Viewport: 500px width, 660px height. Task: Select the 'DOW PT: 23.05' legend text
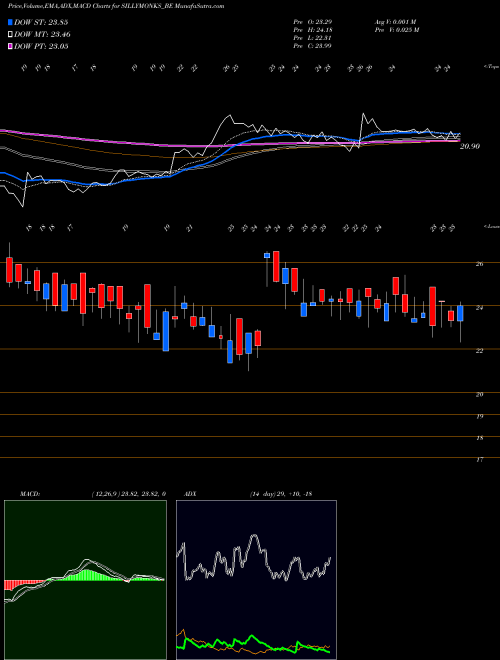click(41, 46)
